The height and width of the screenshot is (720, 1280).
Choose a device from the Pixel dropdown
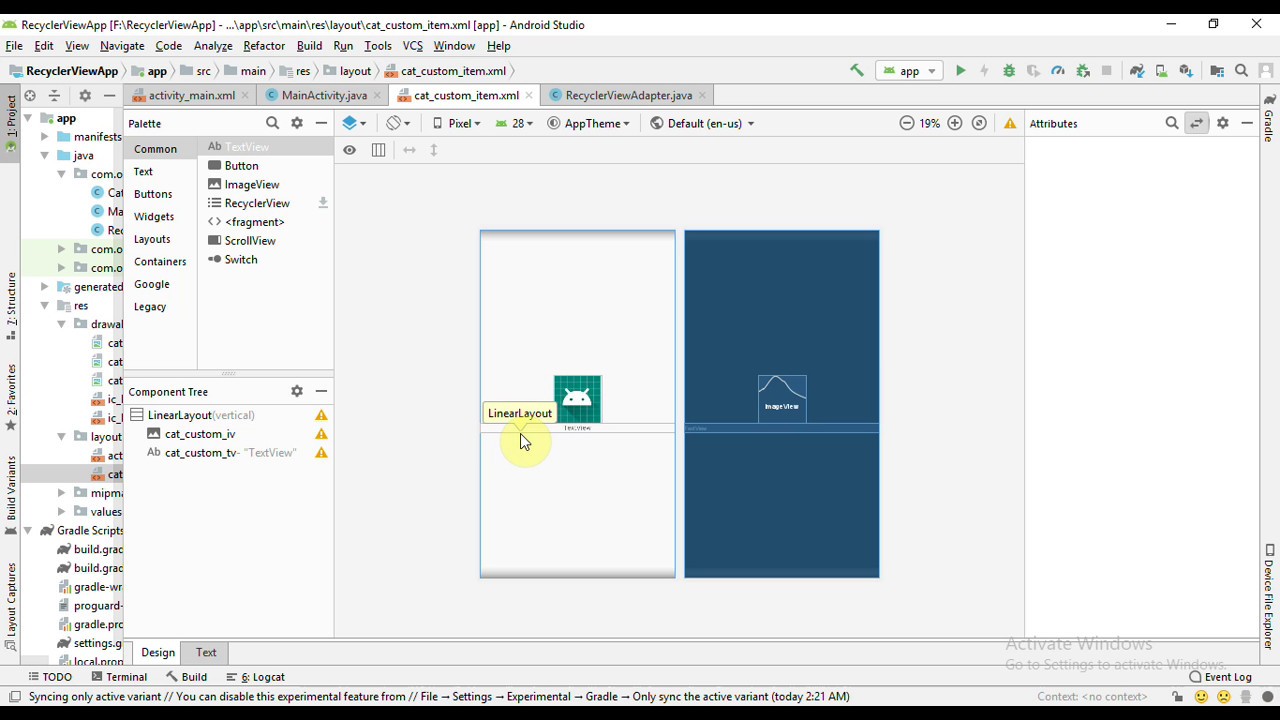coord(457,123)
